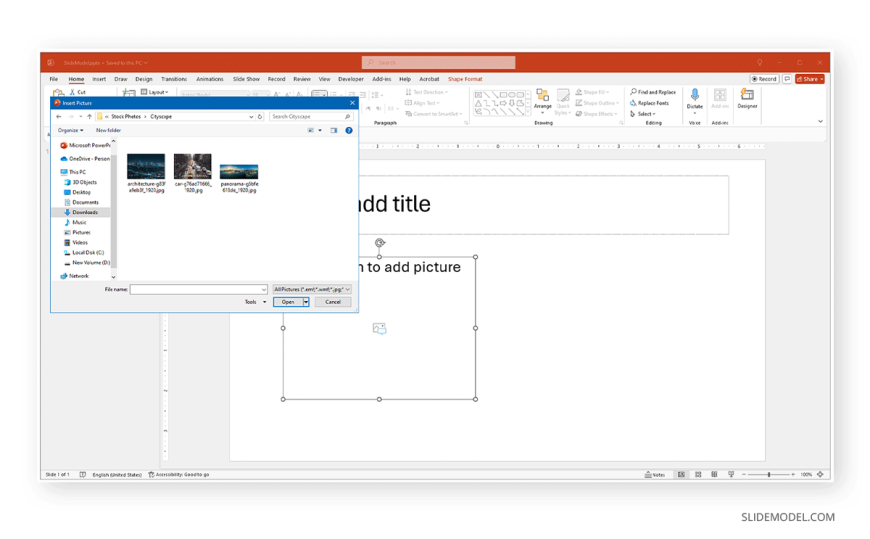Zoom out using minus button
This screenshot has height=539, width=870.
tap(744, 475)
